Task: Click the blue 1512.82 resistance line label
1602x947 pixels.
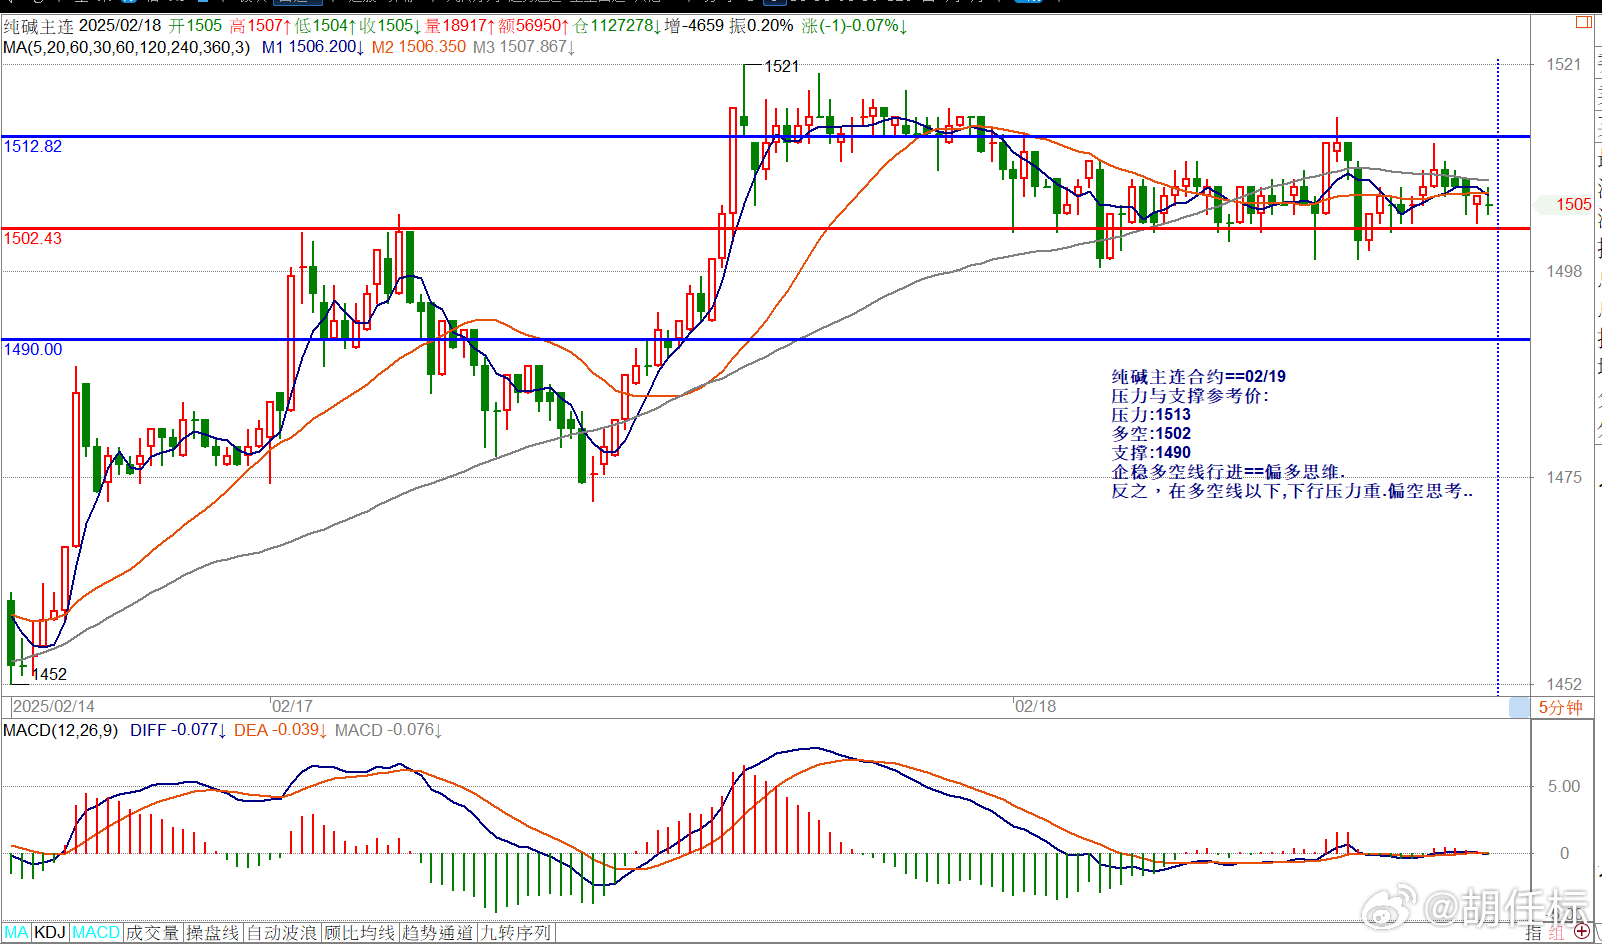Action: pyautogui.click(x=33, y=147)
